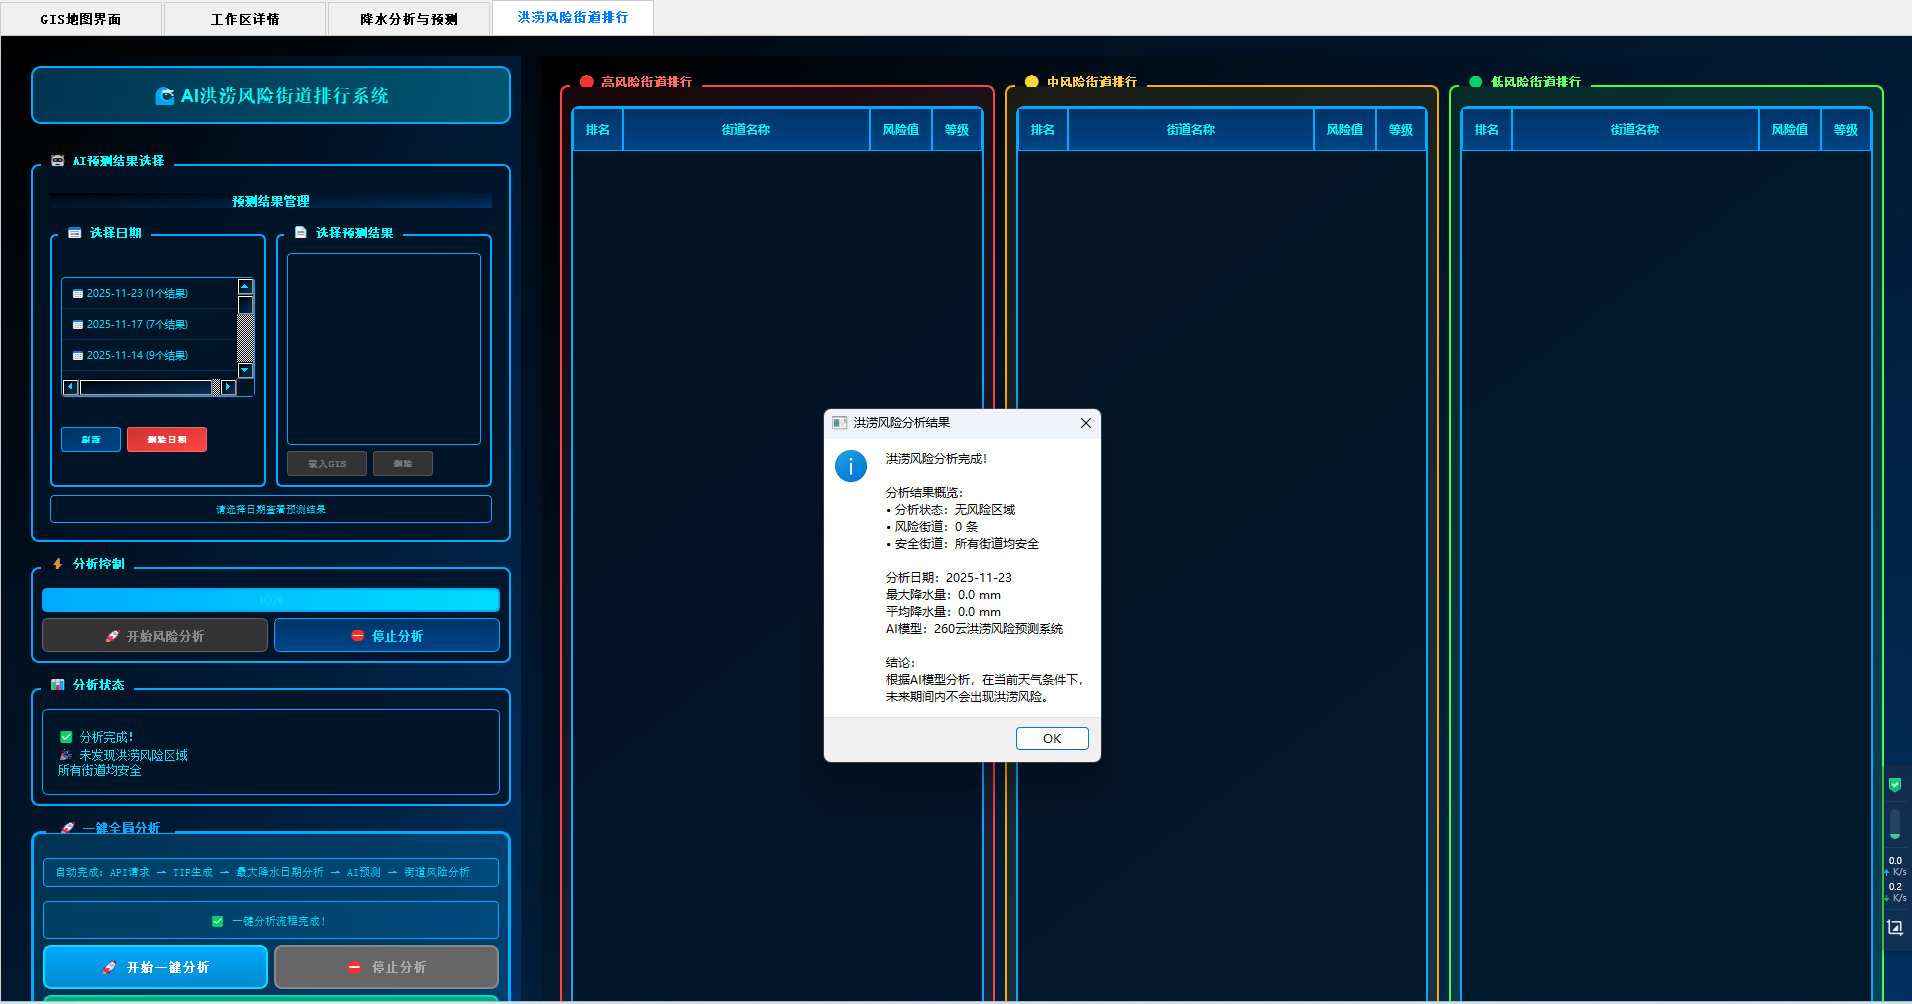The width and height of the screenshot is (1912, 1004).
Task: Click the green shield icon in the side widget
Action: pyautogui.click(x=1894, y=785)
